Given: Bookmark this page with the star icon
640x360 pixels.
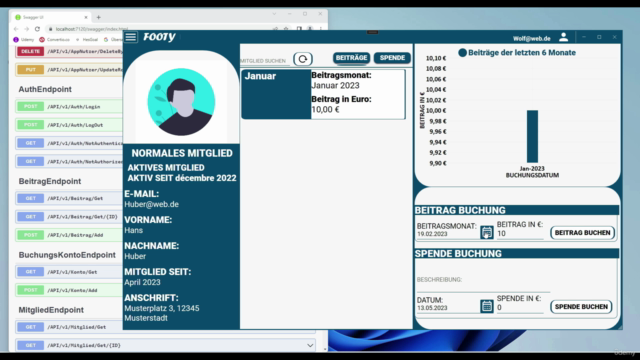Looking at the screenshot, I should pos(286,29).
